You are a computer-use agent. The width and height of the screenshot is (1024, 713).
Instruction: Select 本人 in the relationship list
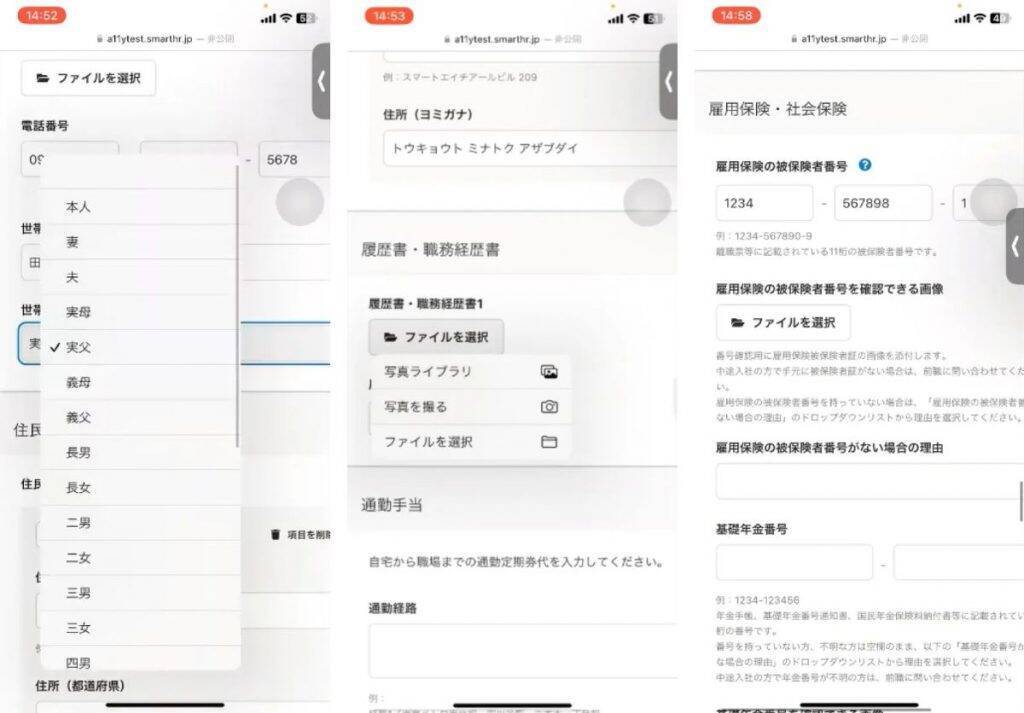[x=140, y=207]
